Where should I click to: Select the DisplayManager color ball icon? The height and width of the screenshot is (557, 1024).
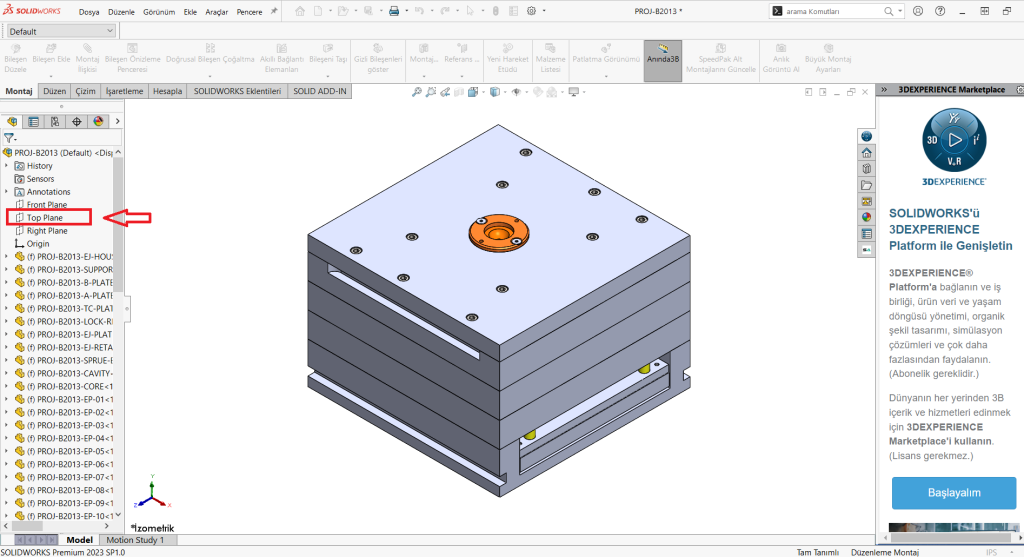pos(98,122)
